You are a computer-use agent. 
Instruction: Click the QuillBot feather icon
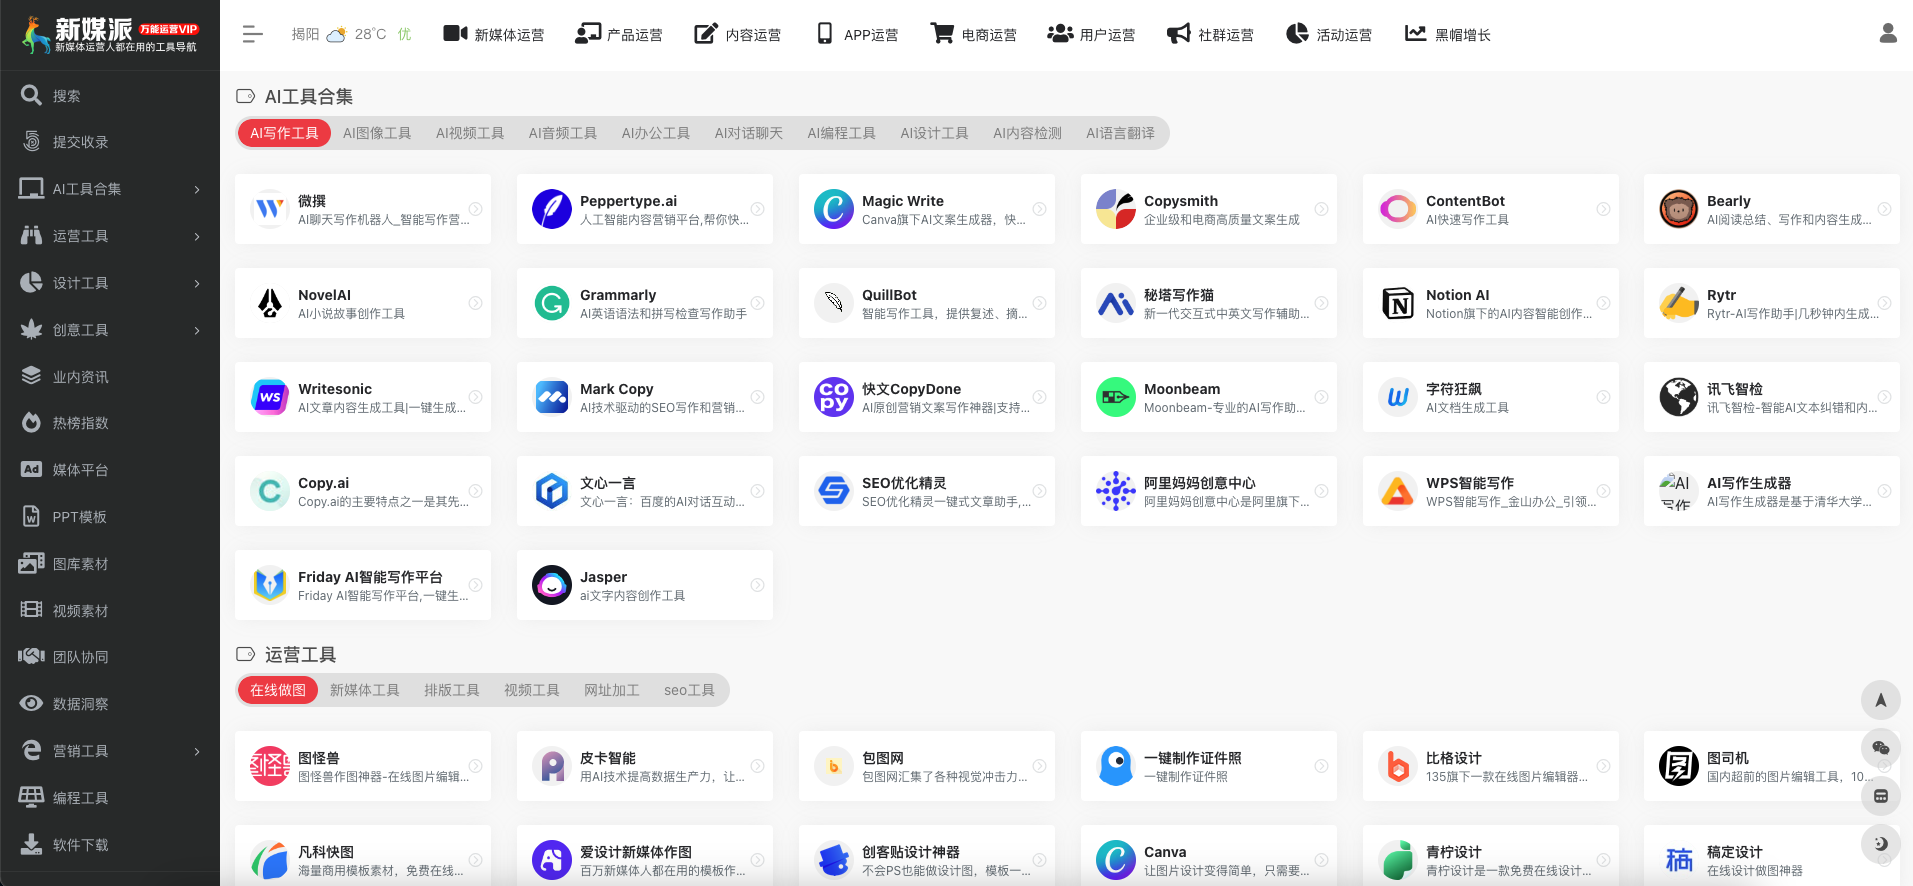coord(833,303)
